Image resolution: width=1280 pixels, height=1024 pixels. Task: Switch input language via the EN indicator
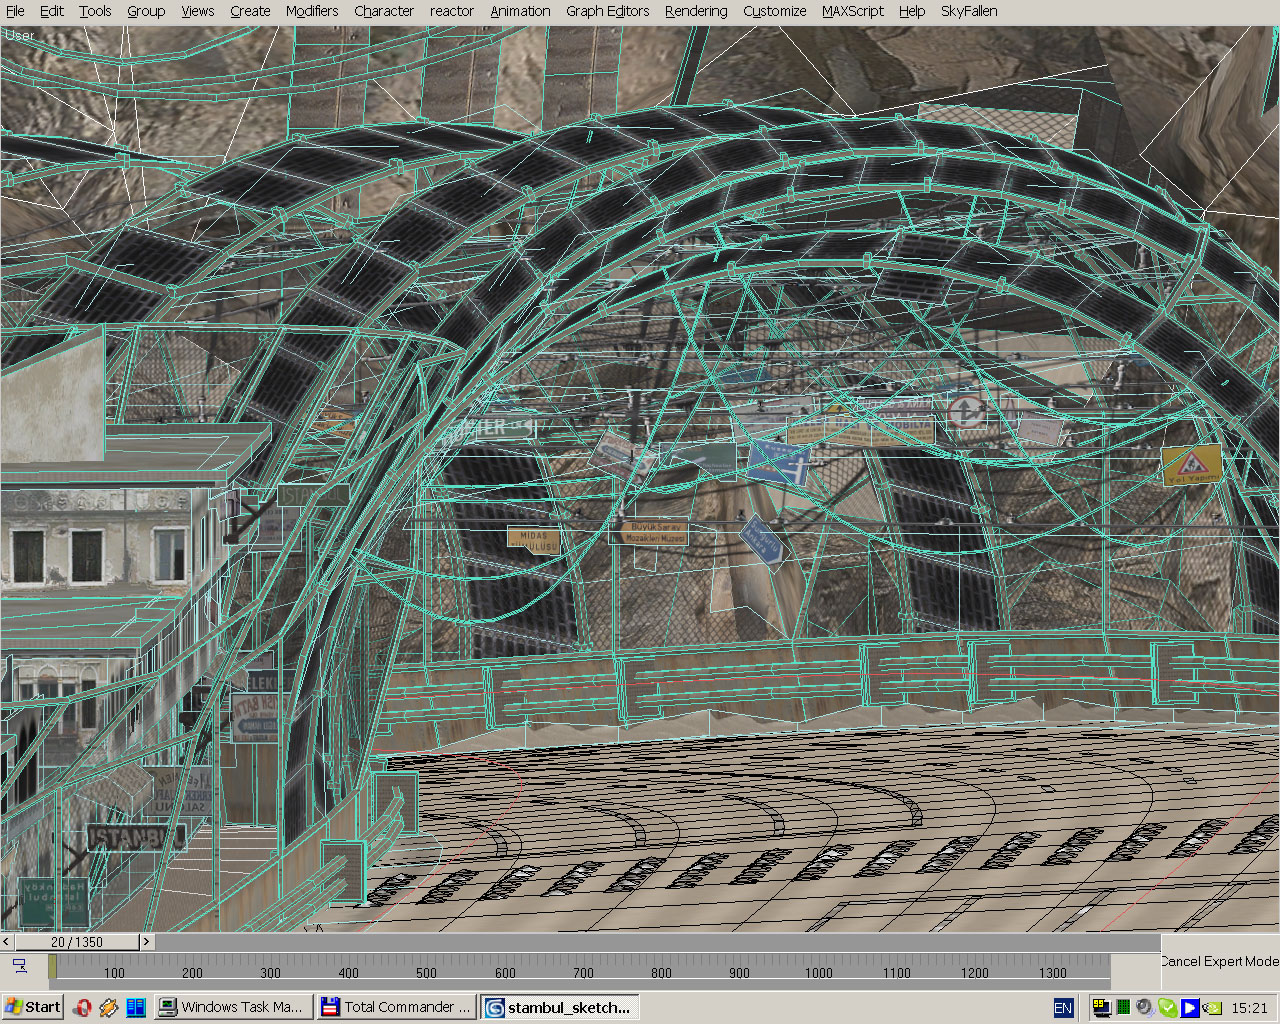1063,1007
